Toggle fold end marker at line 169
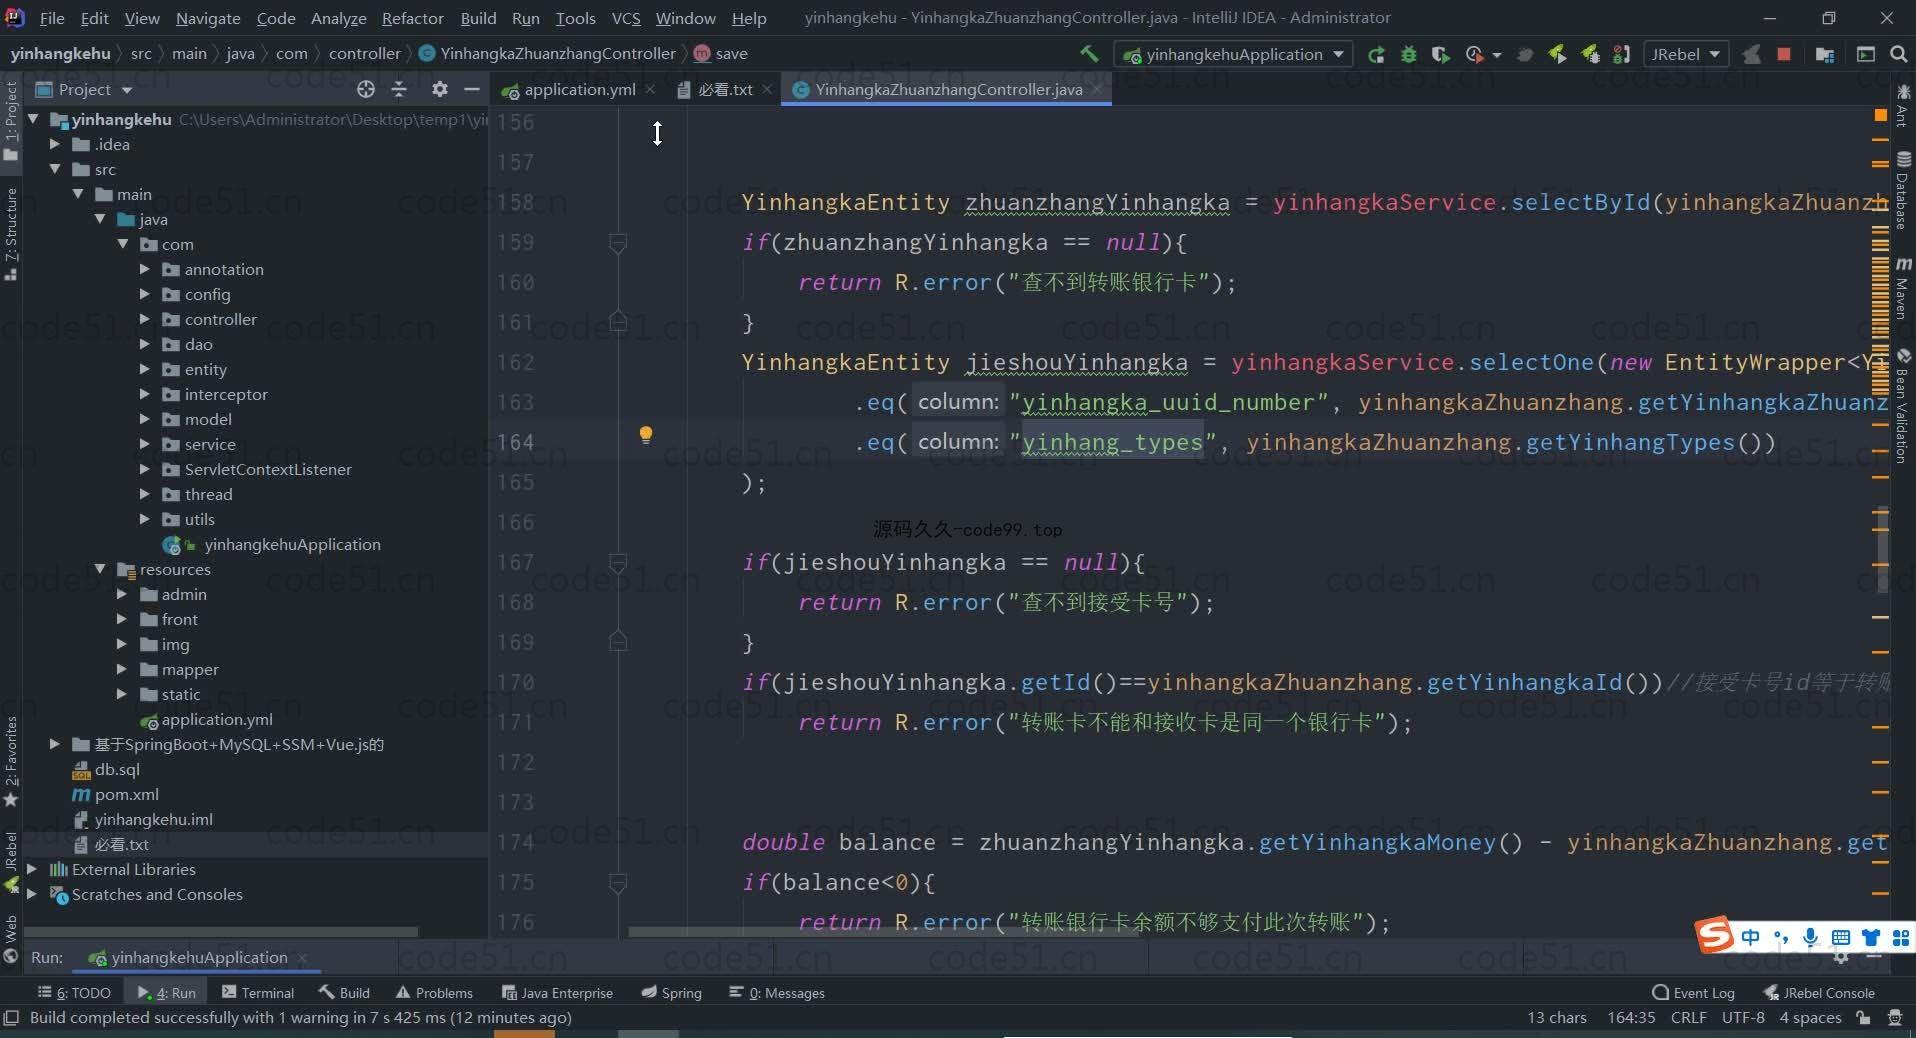 pos(618,641)
